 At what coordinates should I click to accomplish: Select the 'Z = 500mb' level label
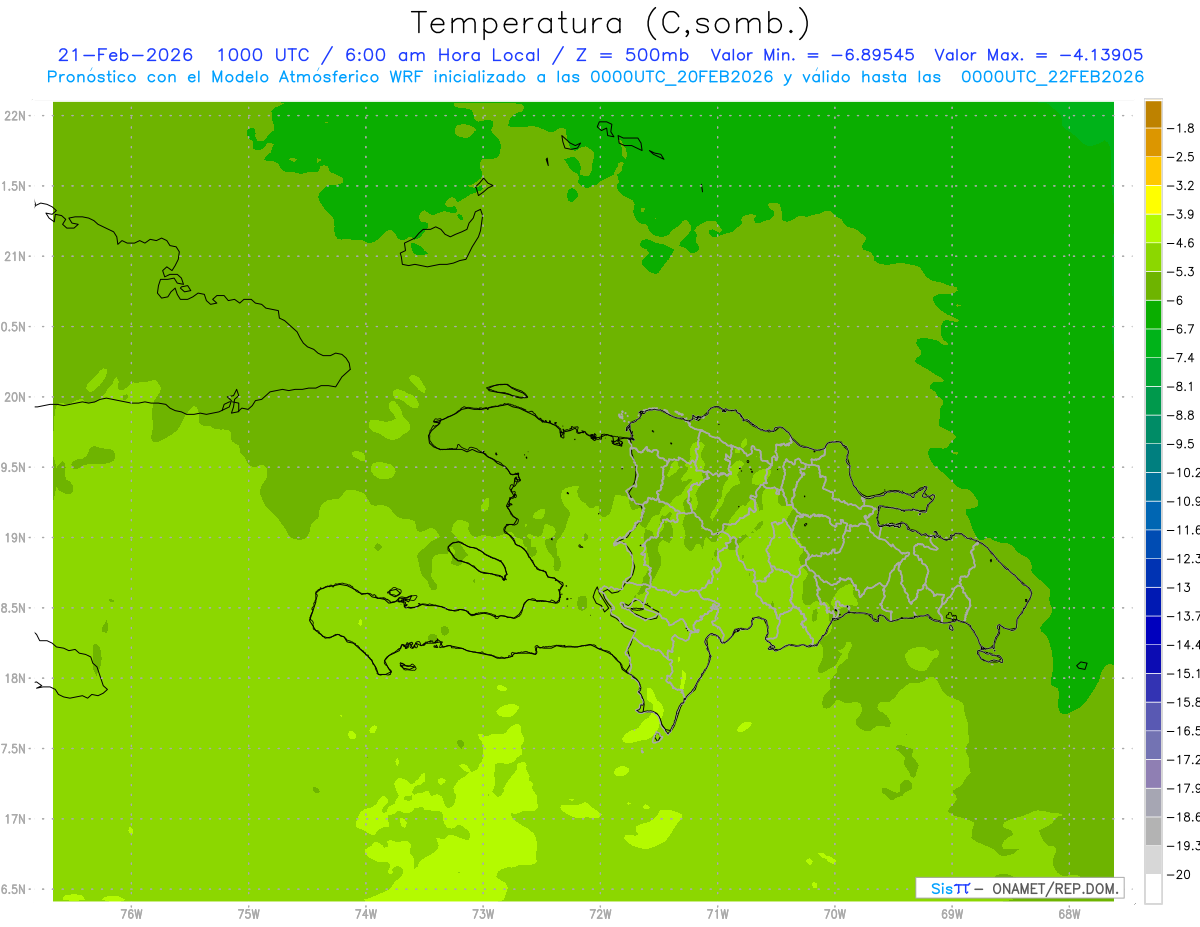point(631,56)
